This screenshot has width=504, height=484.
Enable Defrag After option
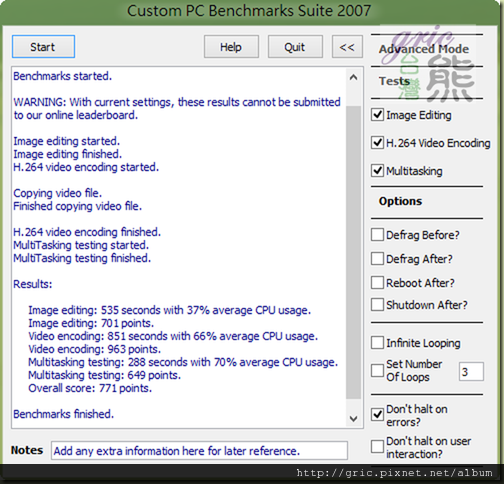pos(377,259)
